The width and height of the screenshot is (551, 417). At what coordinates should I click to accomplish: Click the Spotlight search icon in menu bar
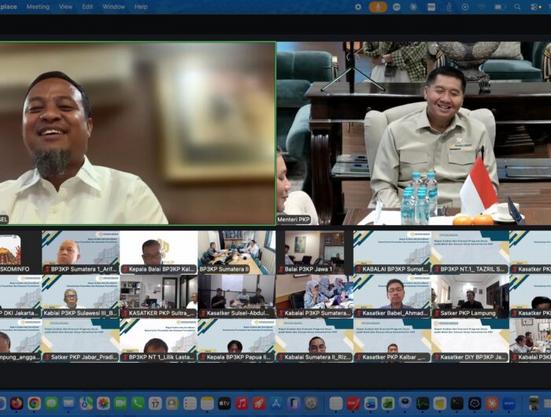coord(517,7)
